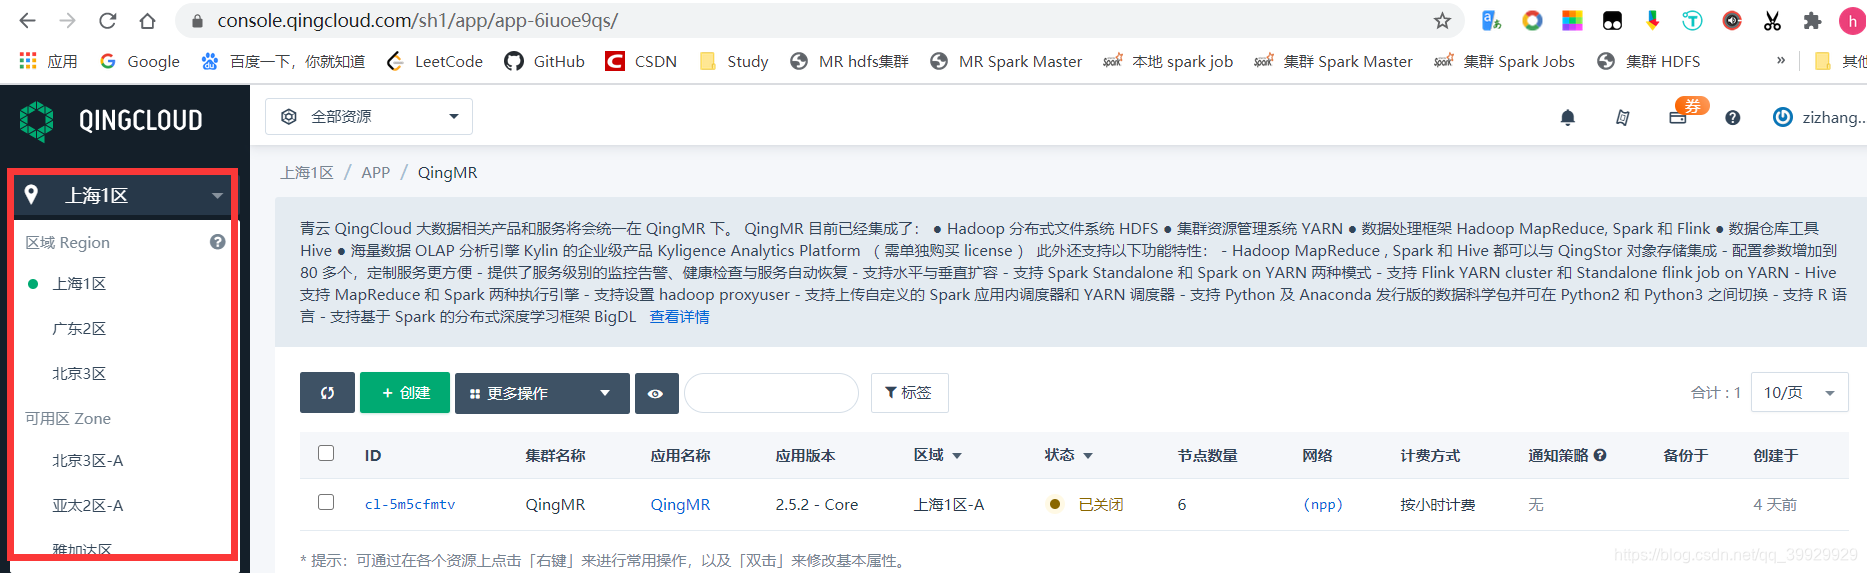Select the 北京3区-A zone

[x=88, y=461]
